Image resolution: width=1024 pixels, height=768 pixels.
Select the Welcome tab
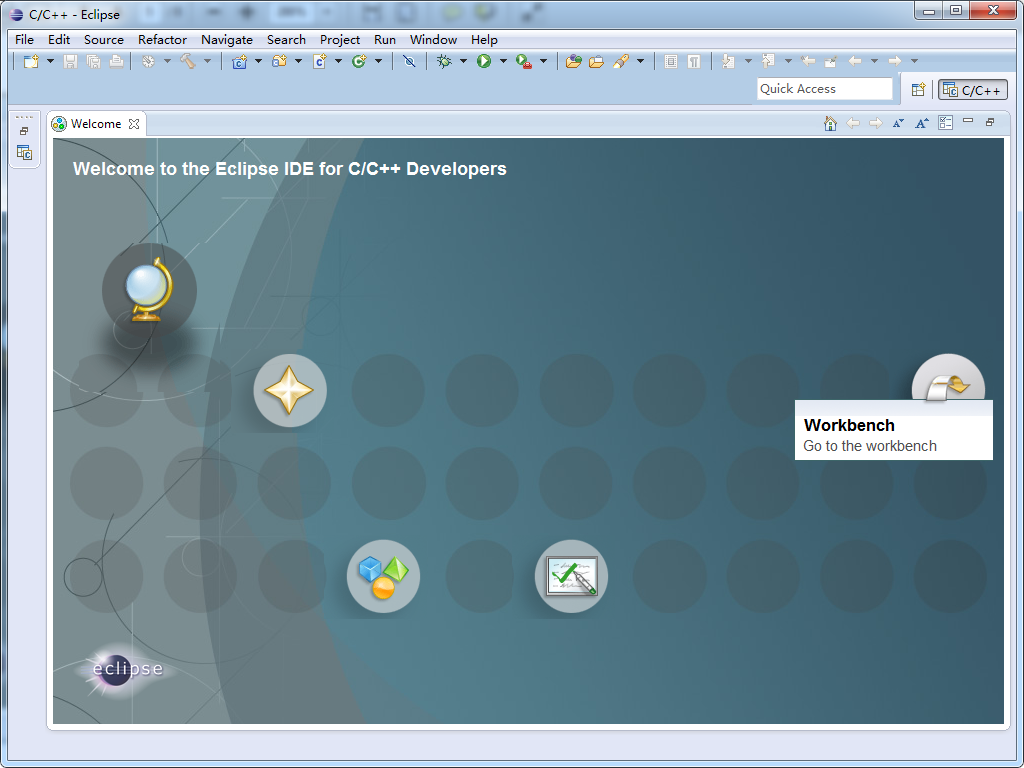pyautogui.click(x=95, y=123)
